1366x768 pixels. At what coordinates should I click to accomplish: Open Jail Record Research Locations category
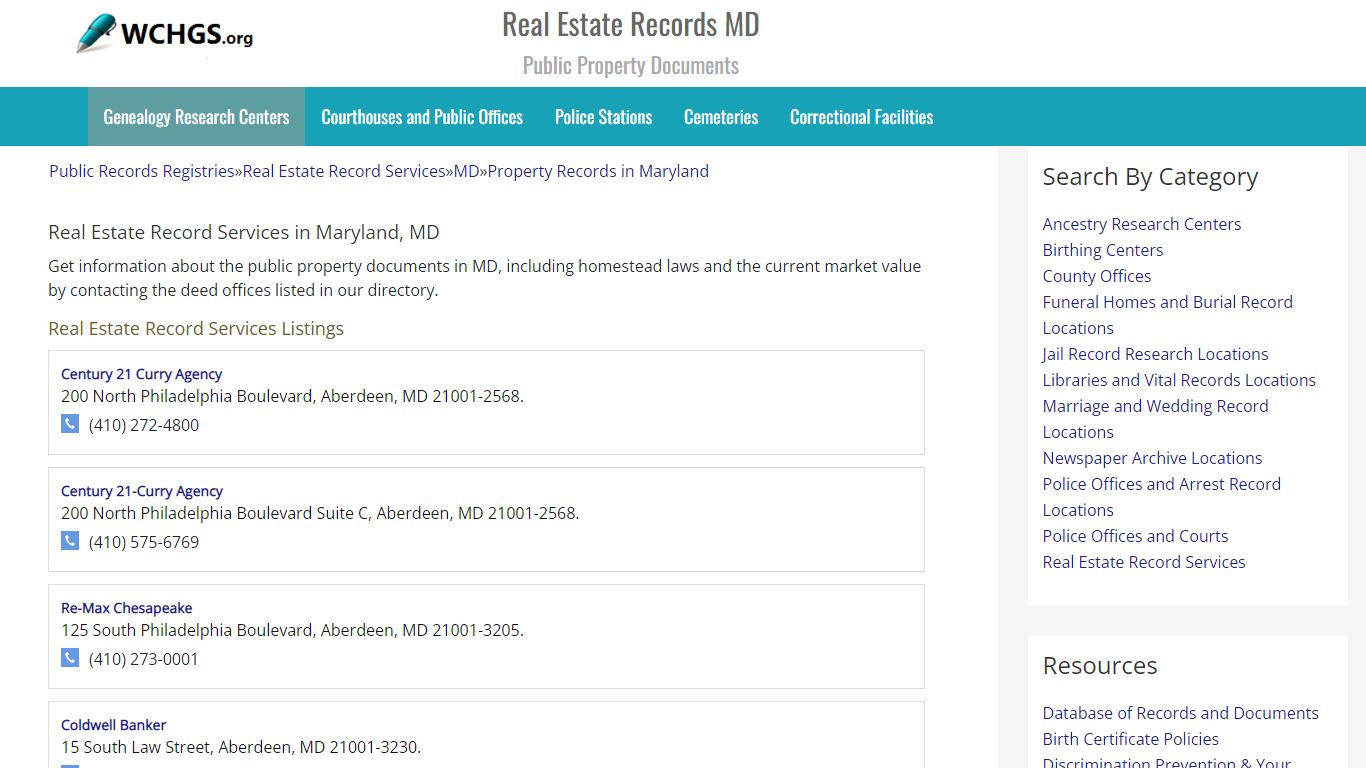click(x=1155, y=354)
